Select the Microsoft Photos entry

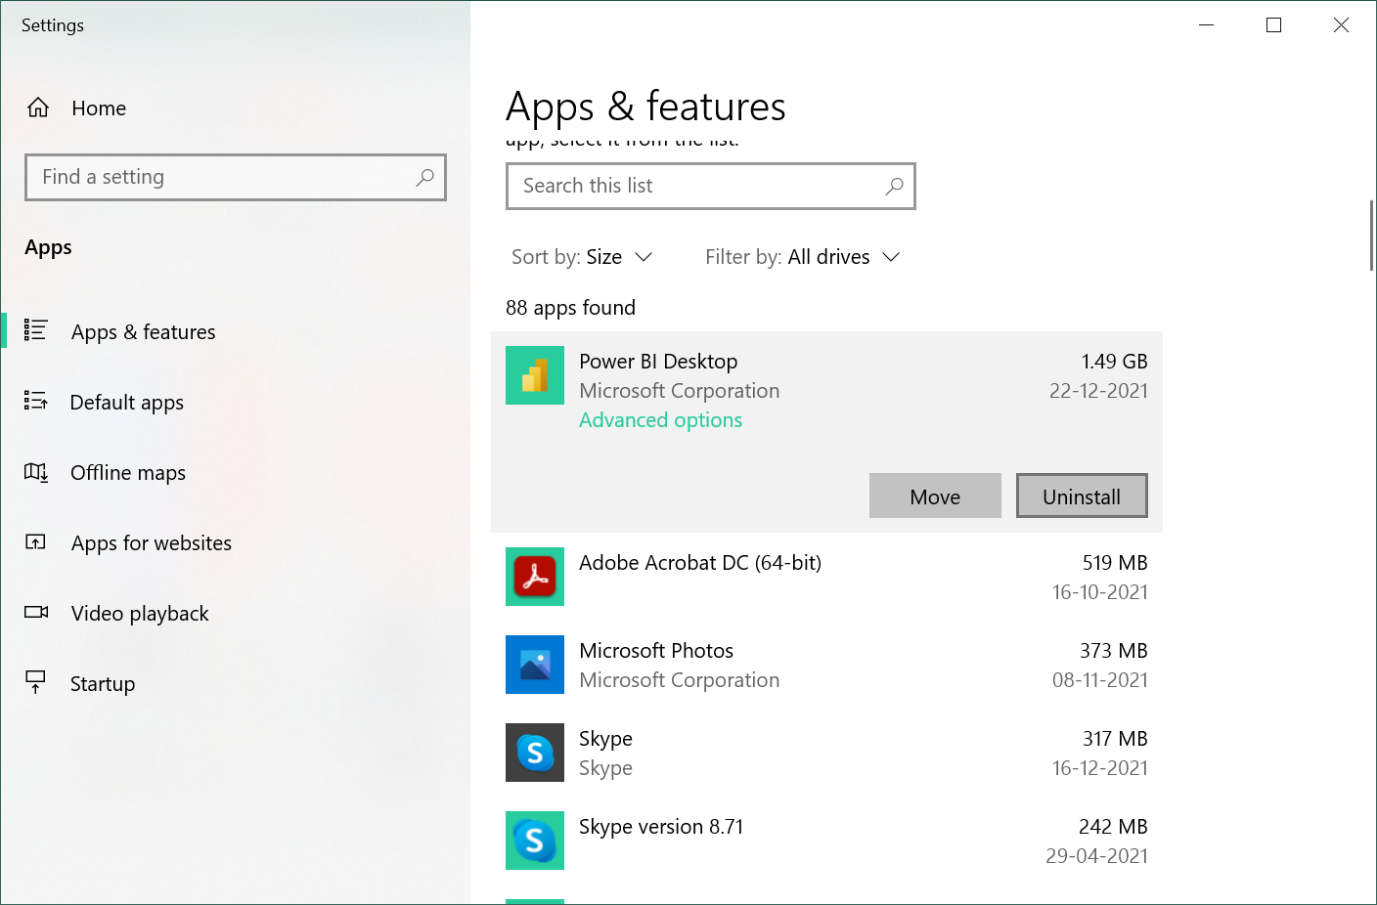point(827,665)
